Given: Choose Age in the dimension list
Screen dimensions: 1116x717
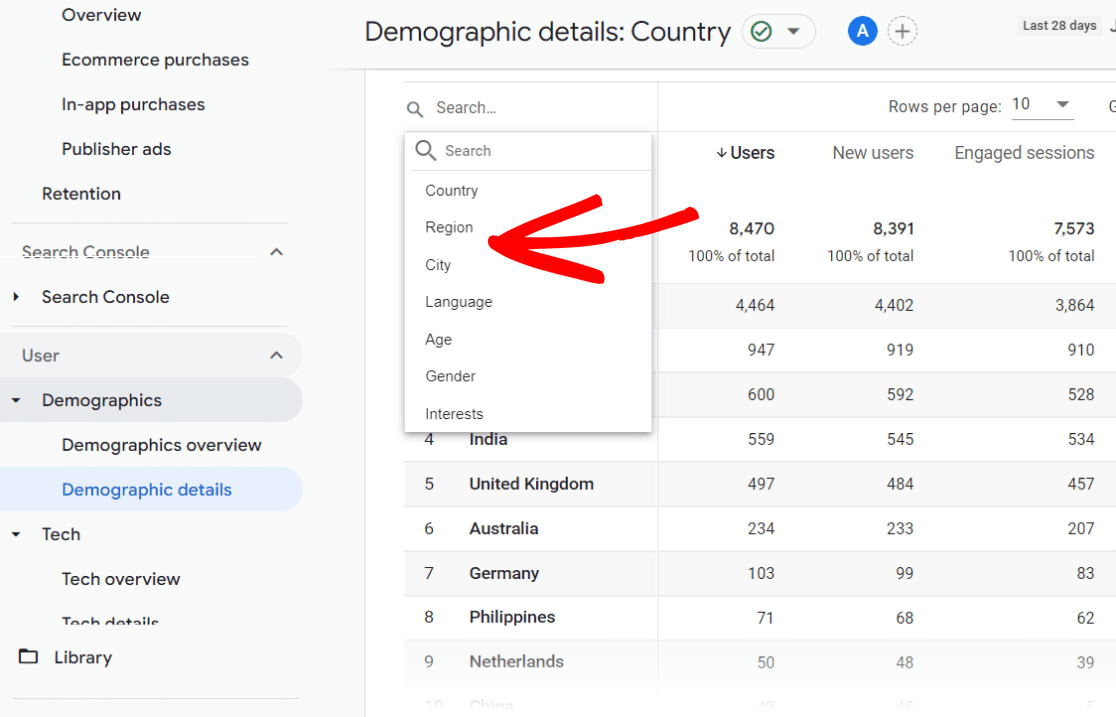Looking at the screenshot, I should [x=438, y=339].
